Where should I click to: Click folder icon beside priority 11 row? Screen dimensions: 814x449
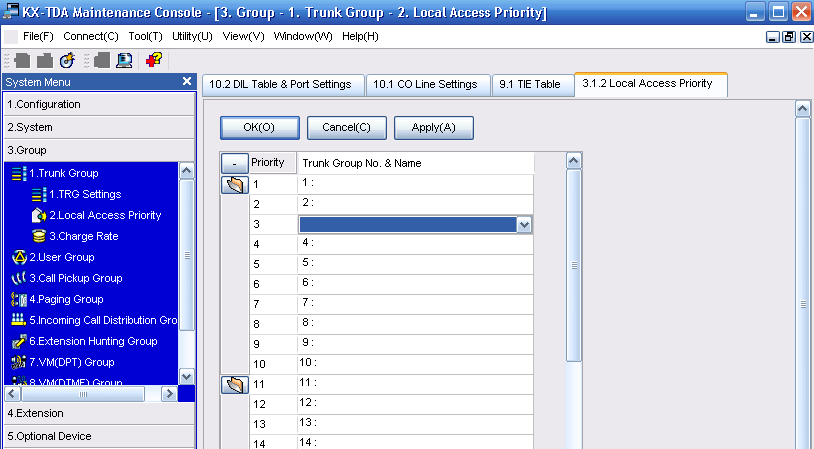235,385
